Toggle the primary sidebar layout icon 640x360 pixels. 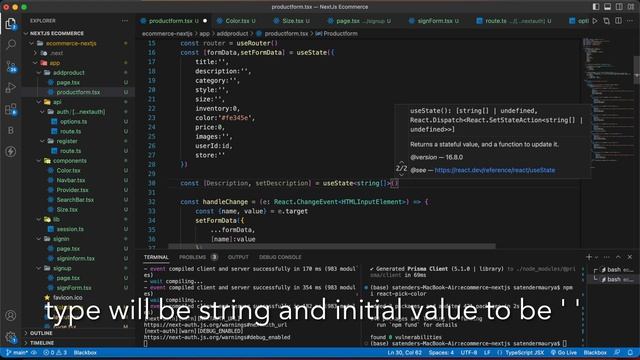tap(596, 7)
